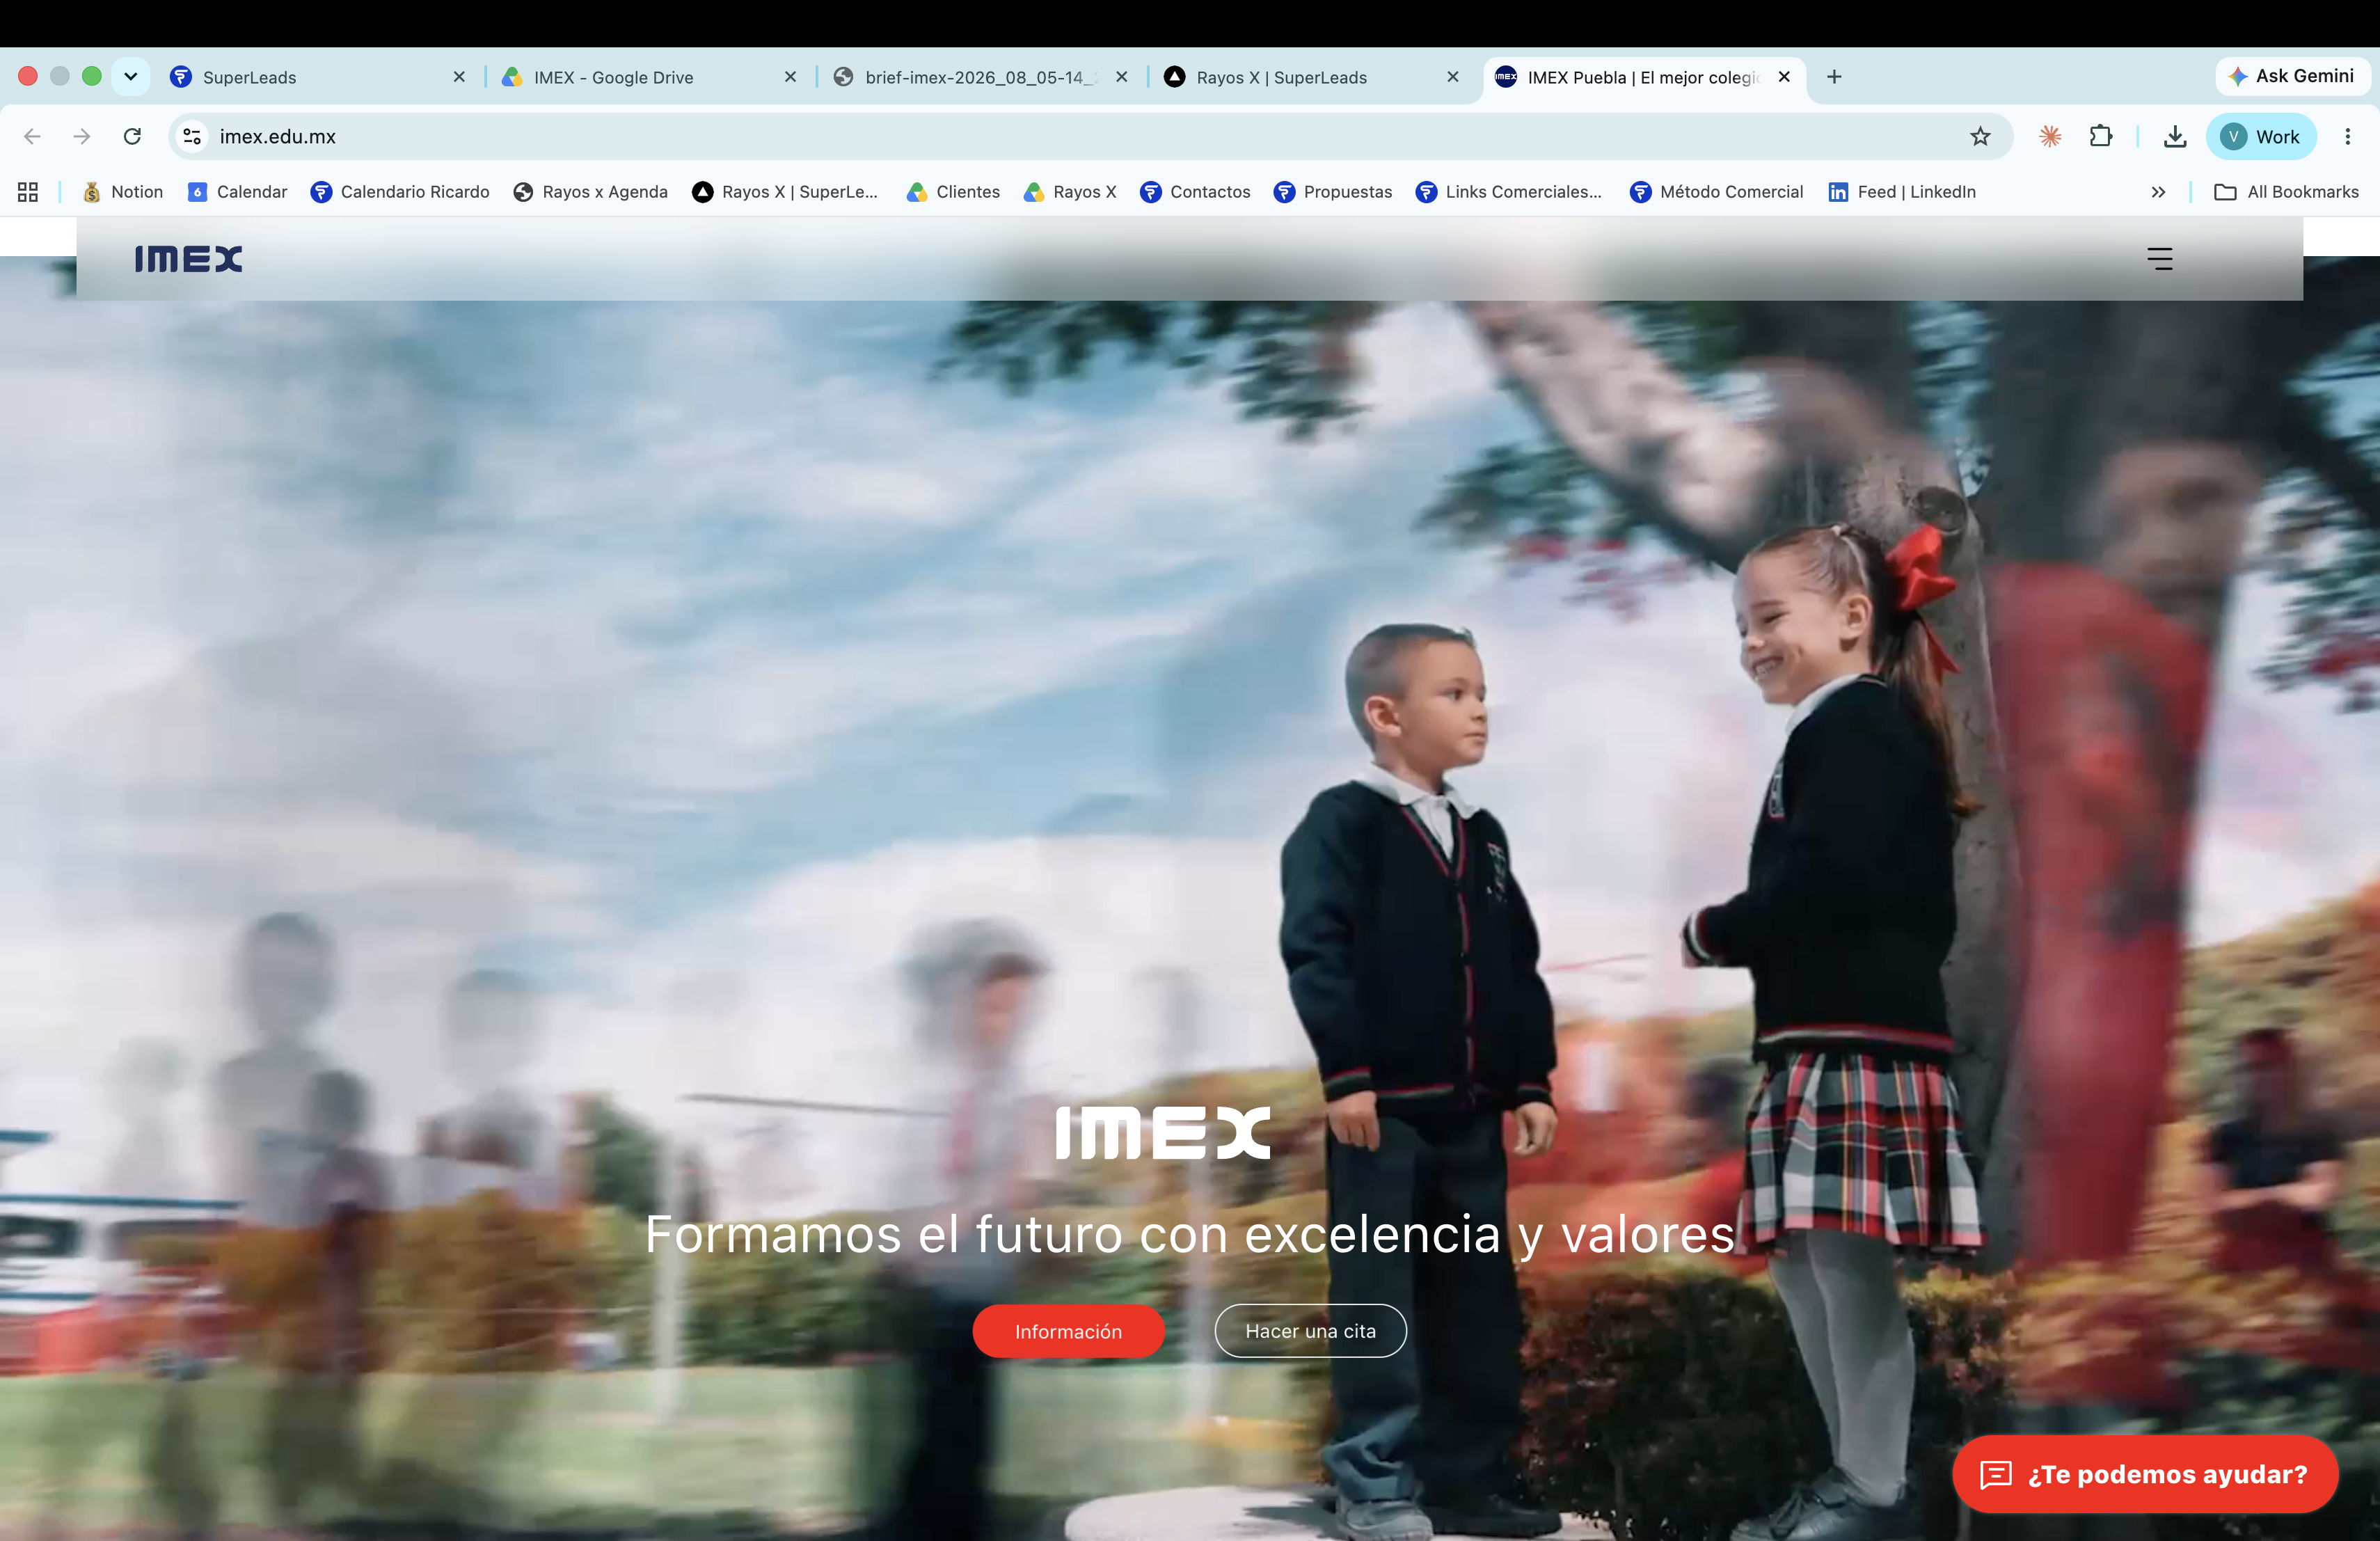
Task: Open the Rayos x Agenda bookmark
Action: tap(590, 192)
